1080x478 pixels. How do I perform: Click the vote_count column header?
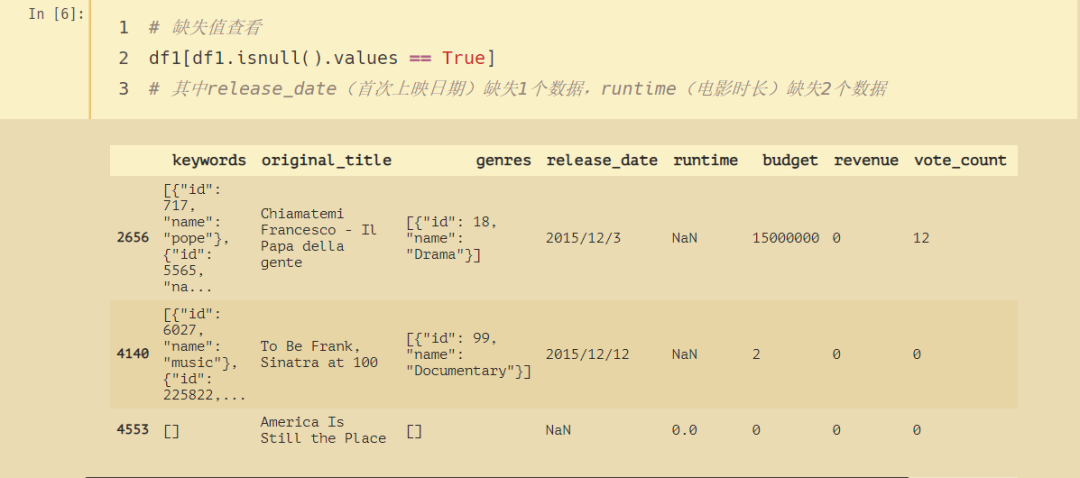960,160
